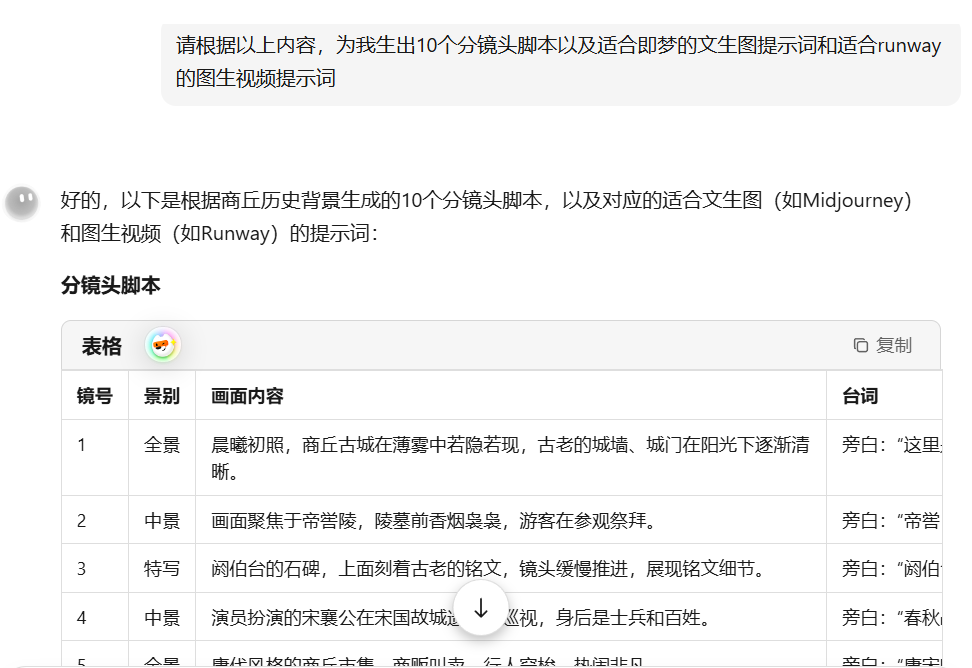Click the 台词 column header
972x668 pixels.
click(860, 396)
